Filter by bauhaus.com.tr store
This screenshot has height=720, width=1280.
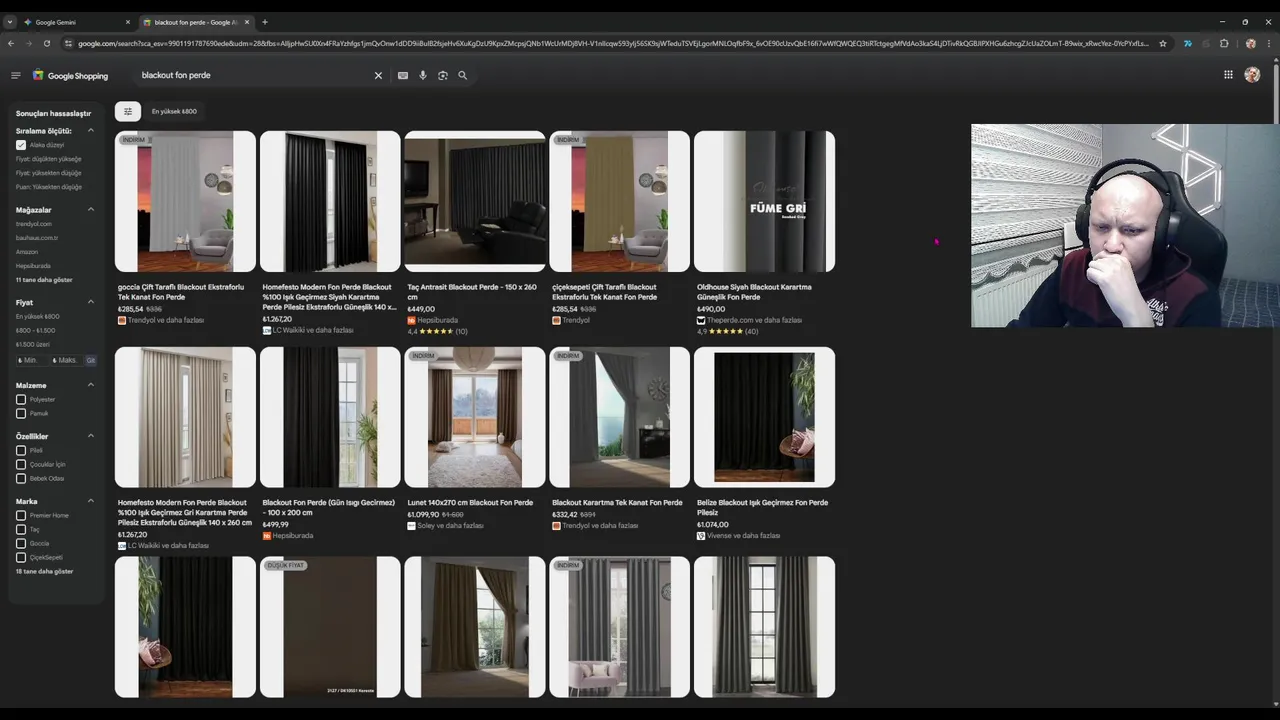(37, 238)
